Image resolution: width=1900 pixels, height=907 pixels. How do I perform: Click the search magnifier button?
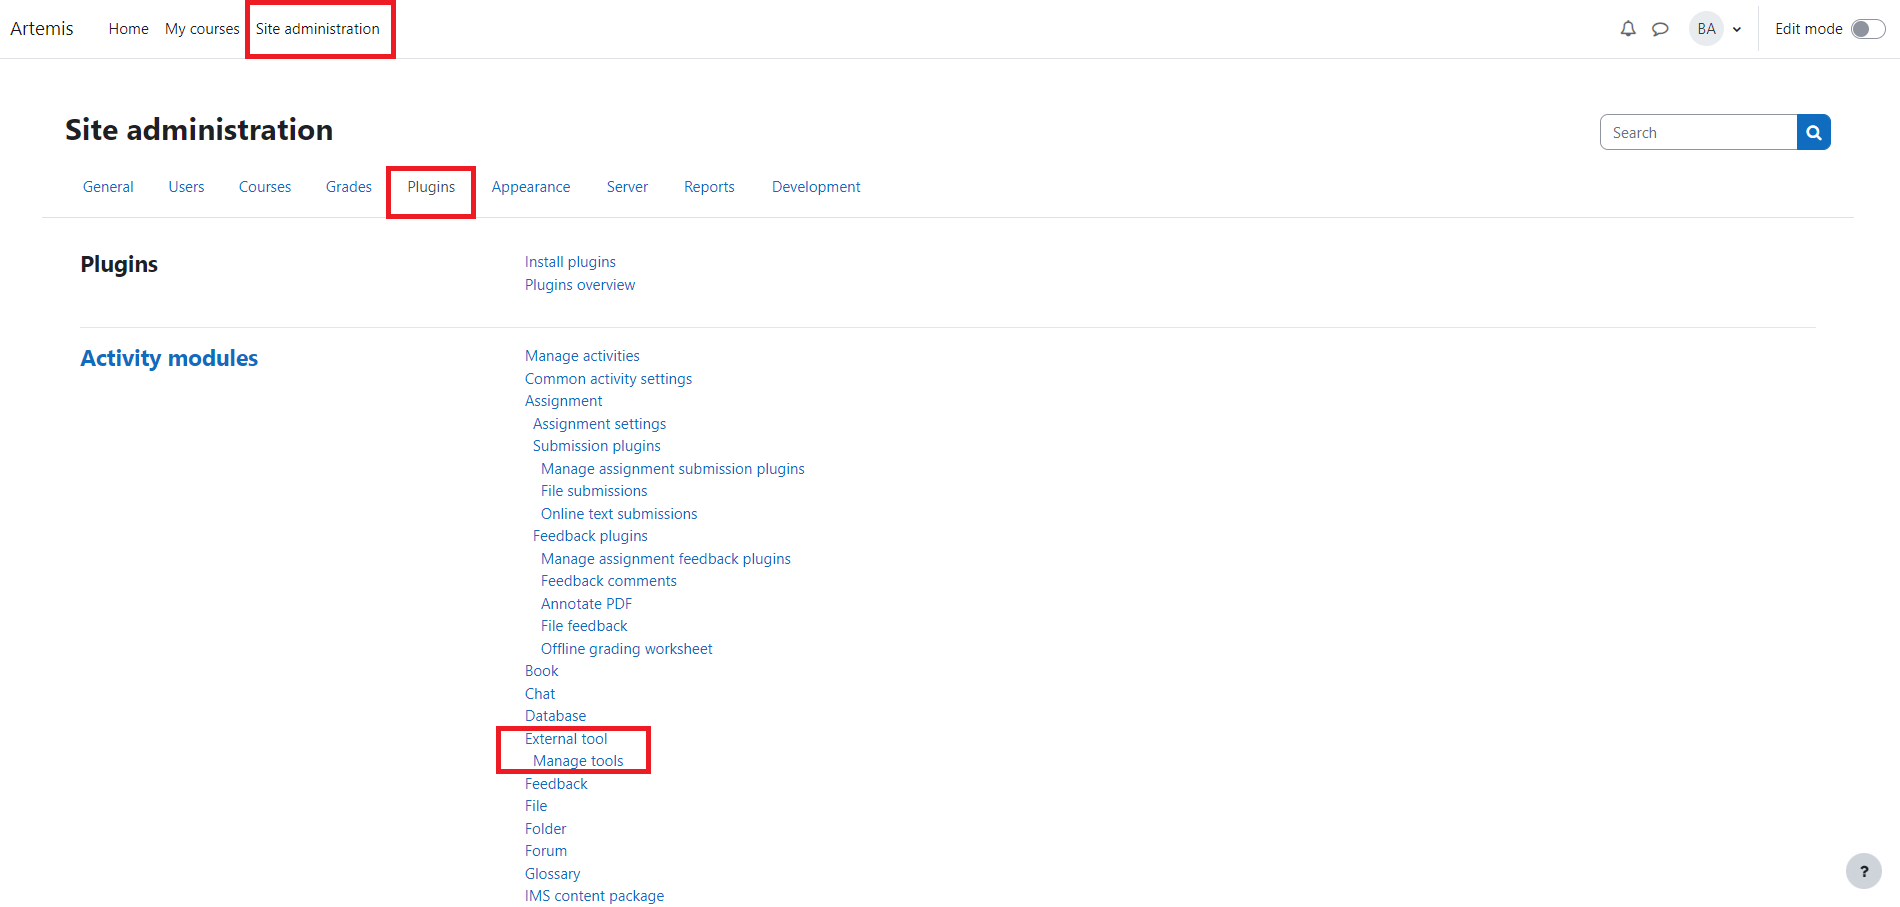coord(1814,131)
